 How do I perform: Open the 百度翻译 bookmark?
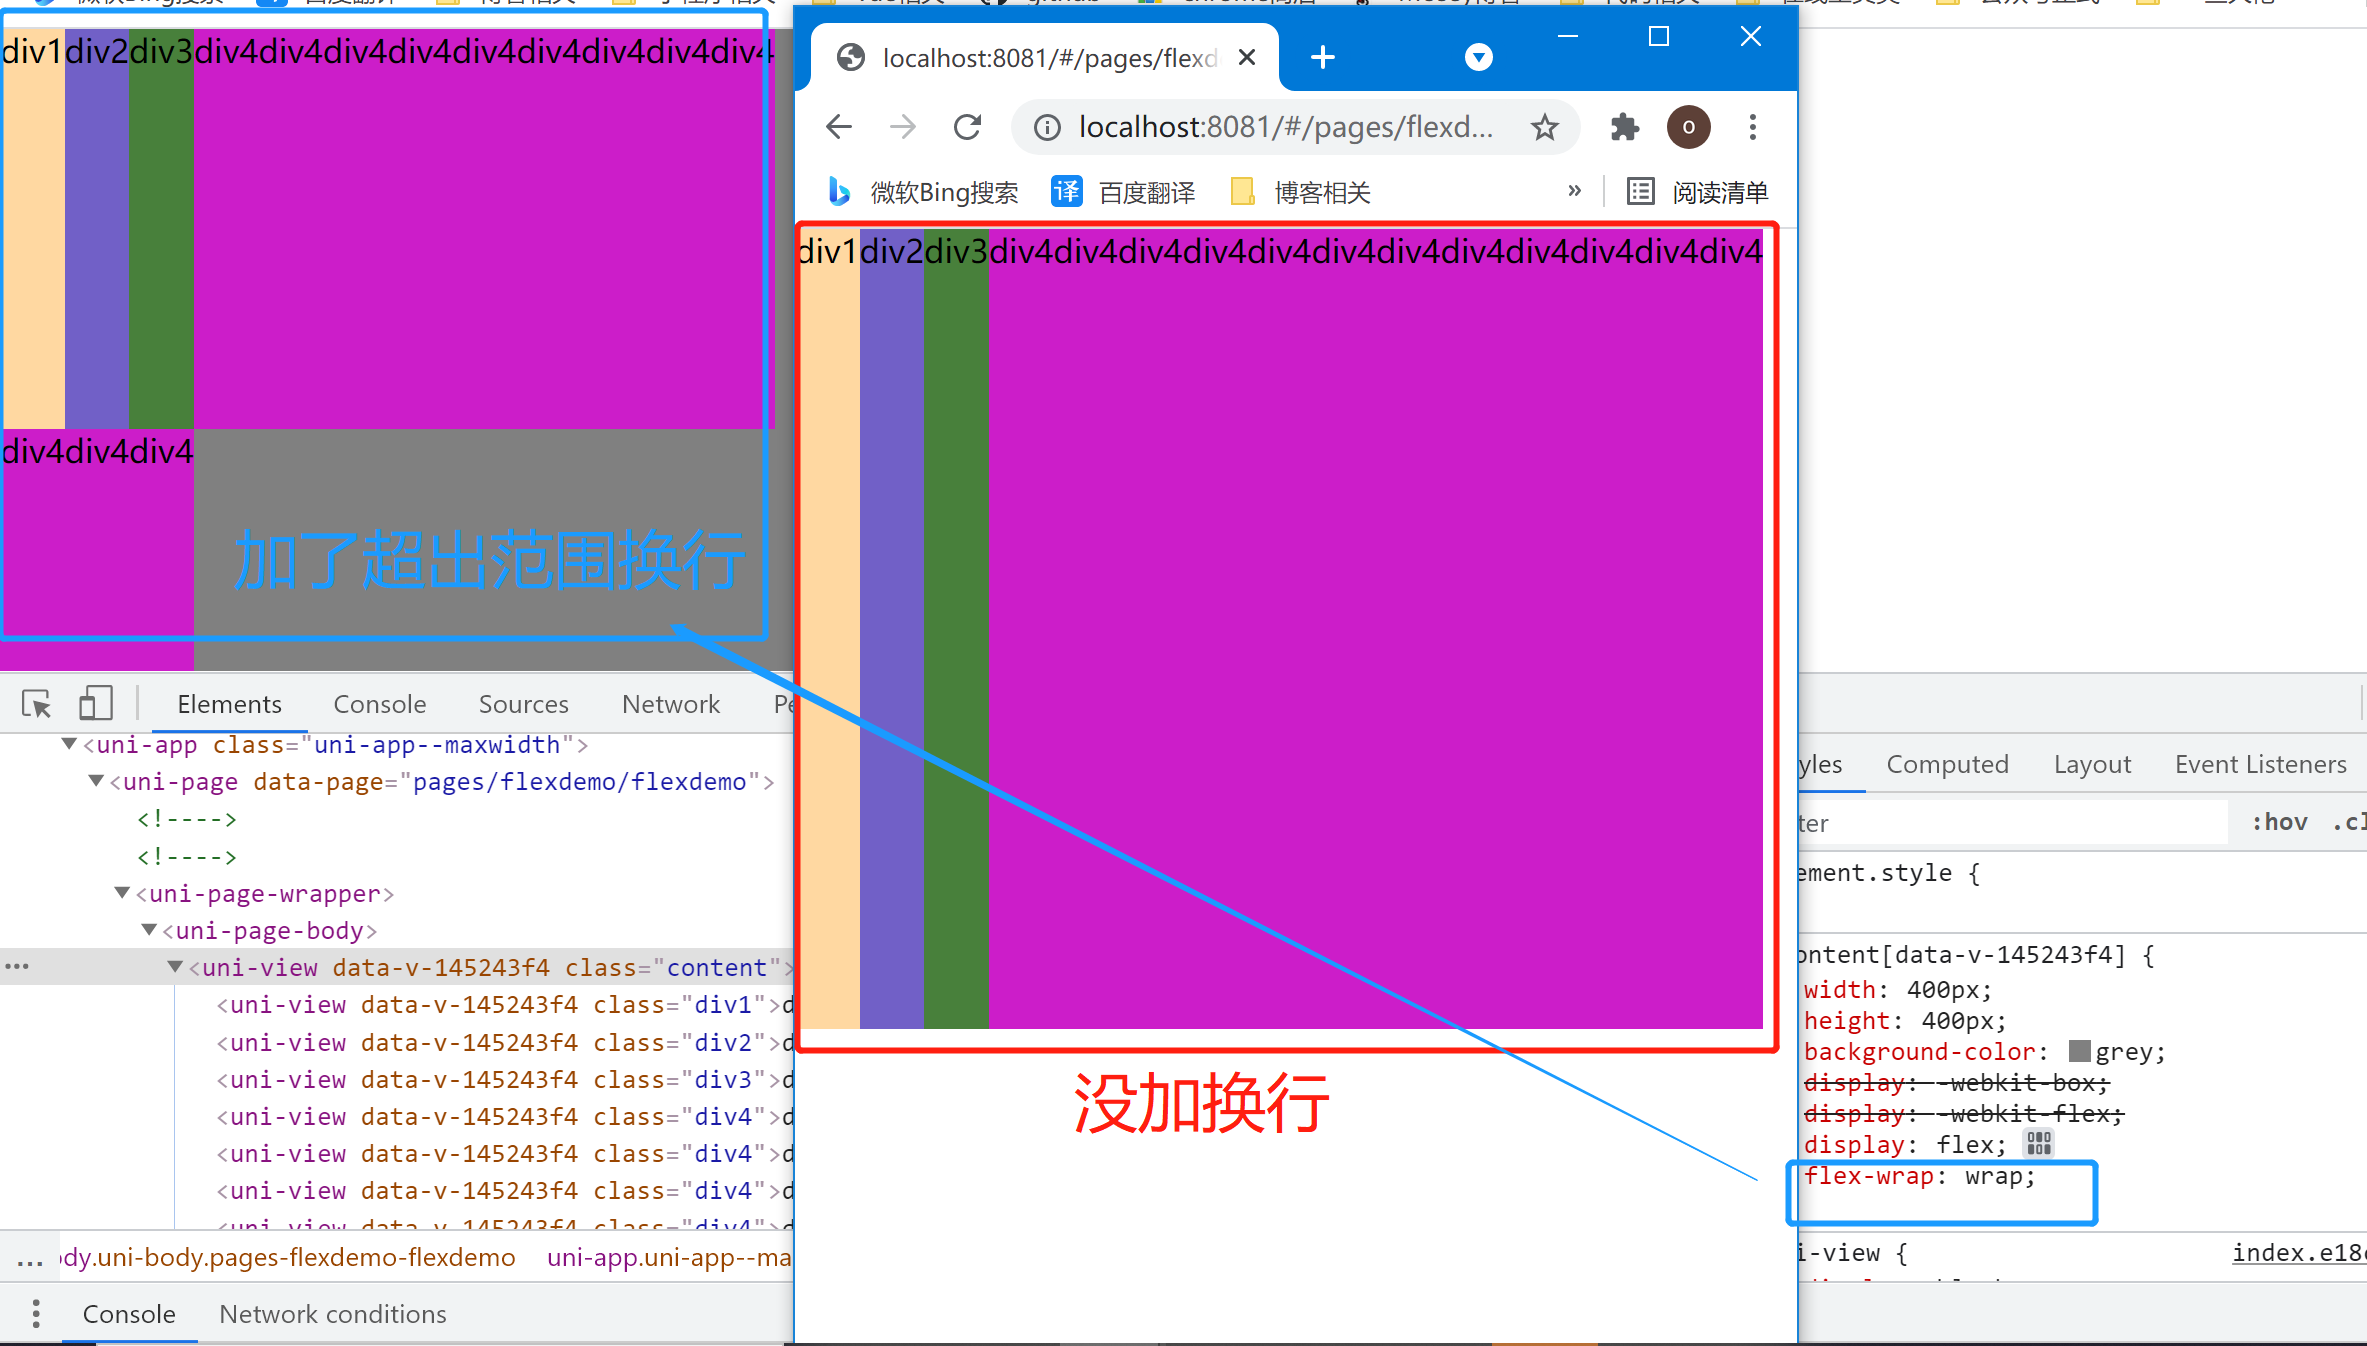tap(1124, 192)
